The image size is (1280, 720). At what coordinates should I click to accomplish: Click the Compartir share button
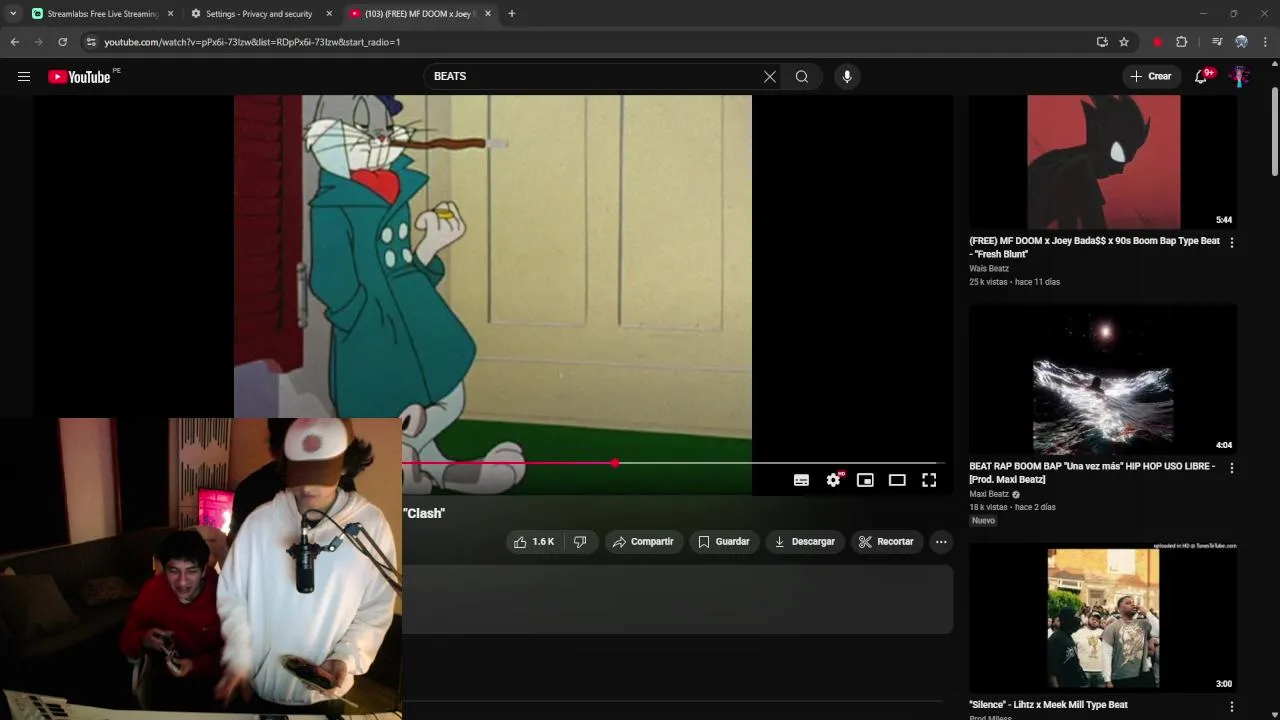(x=644, y=541)
